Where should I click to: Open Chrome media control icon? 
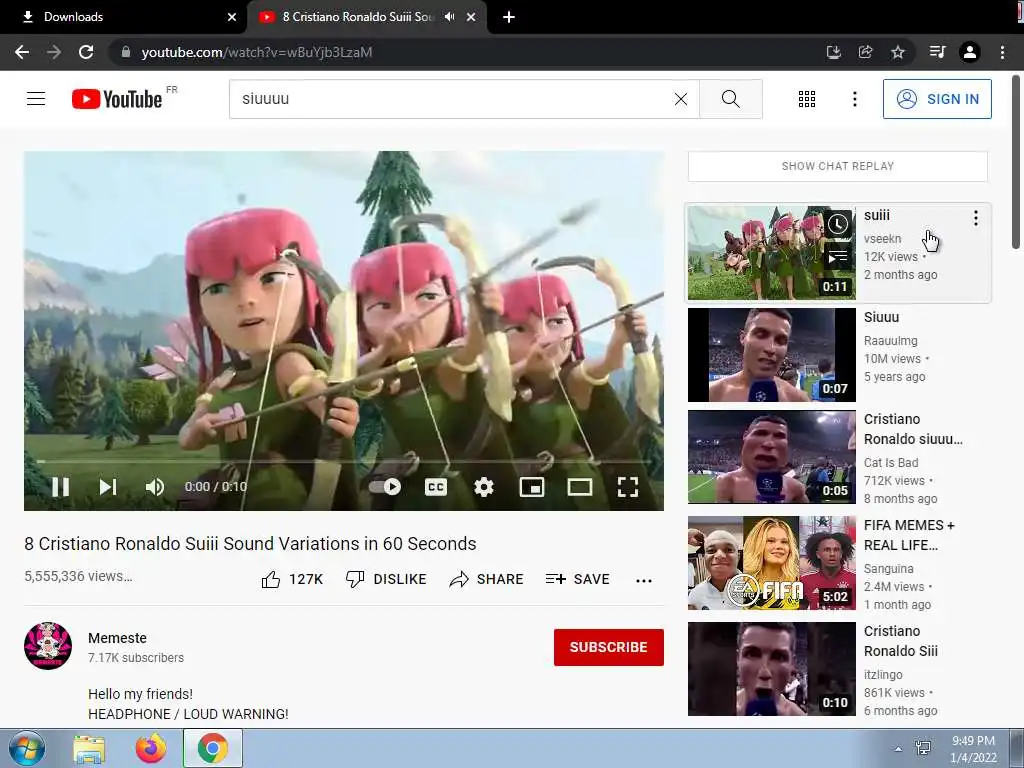click(937, 52)
